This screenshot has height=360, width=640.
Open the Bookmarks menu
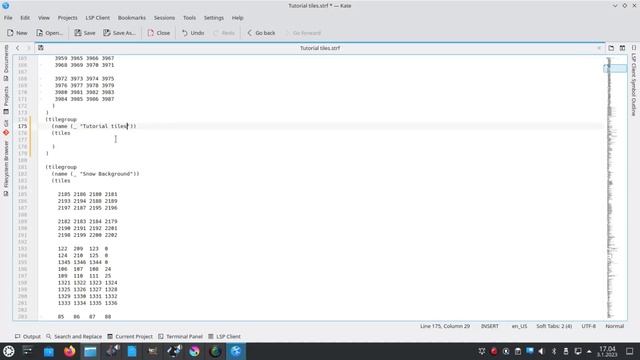click(131, 18)
